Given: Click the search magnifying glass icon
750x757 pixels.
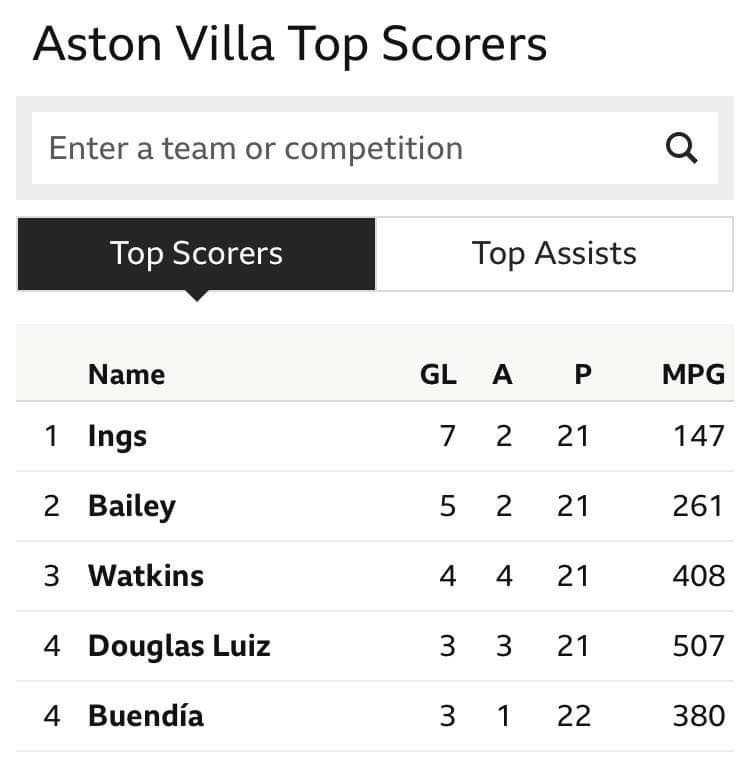Looking at the screenshot, I should [x=681, y=149].
